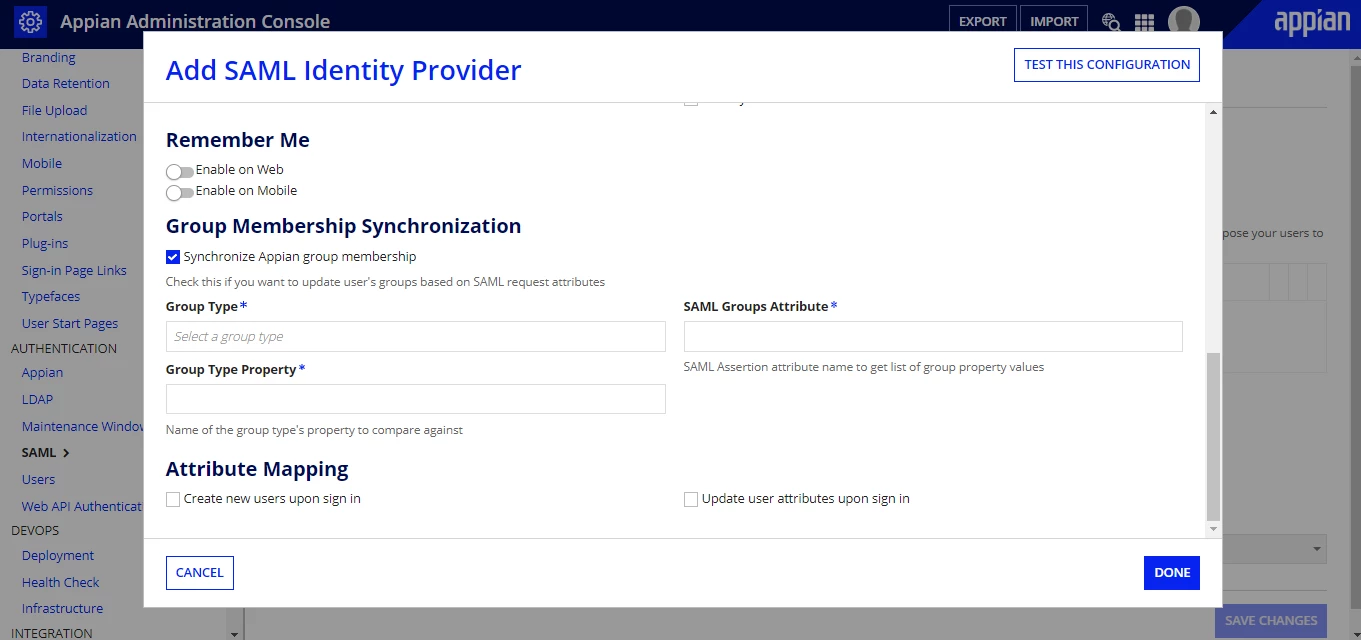Click the Done button
This screenshot has height=640, width=1361.
[x=1172, y=573]
